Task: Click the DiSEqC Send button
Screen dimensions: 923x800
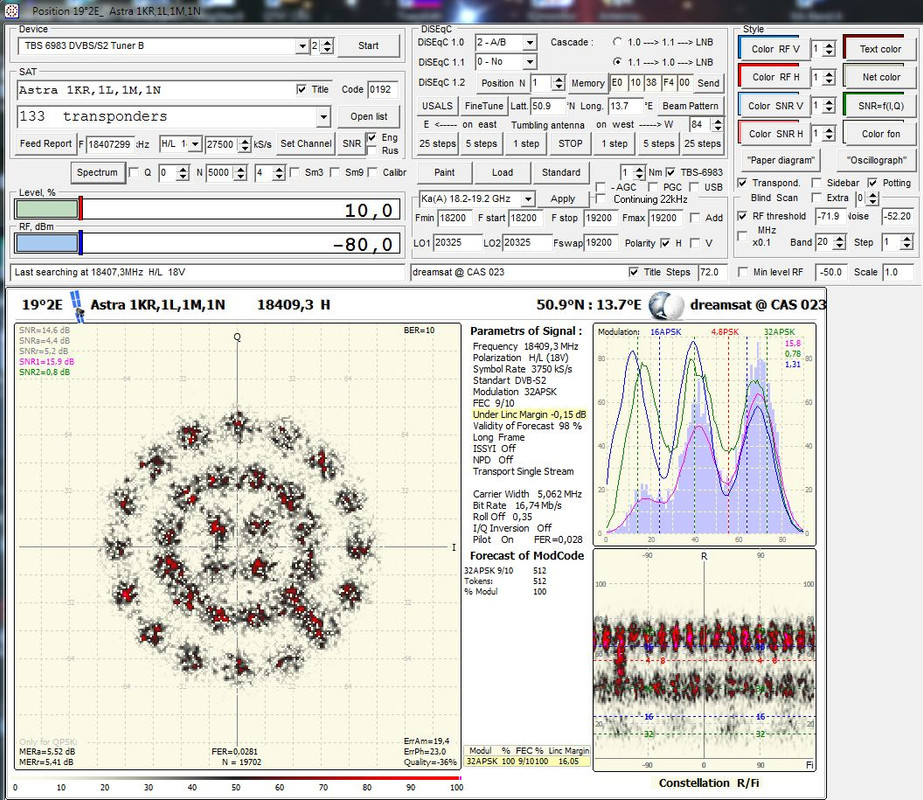Action: 708,83
